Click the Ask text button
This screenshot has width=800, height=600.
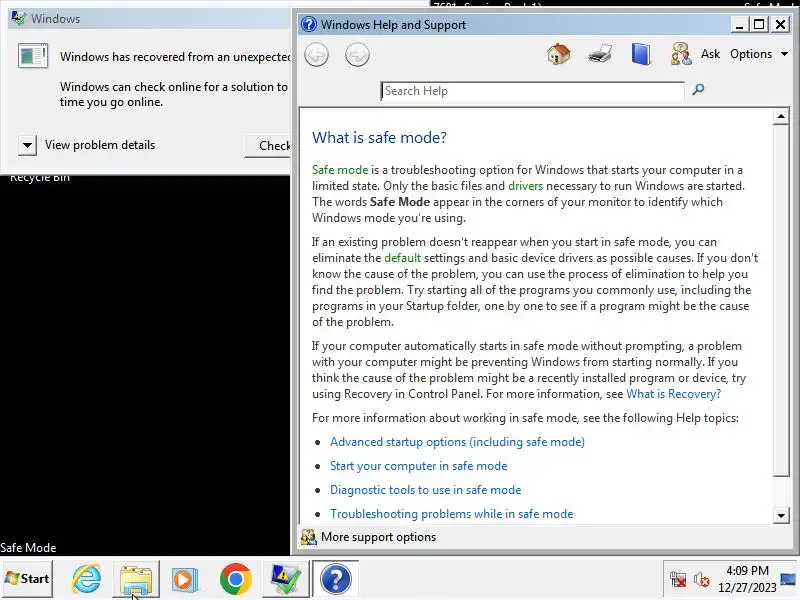(x=710, y=54)
